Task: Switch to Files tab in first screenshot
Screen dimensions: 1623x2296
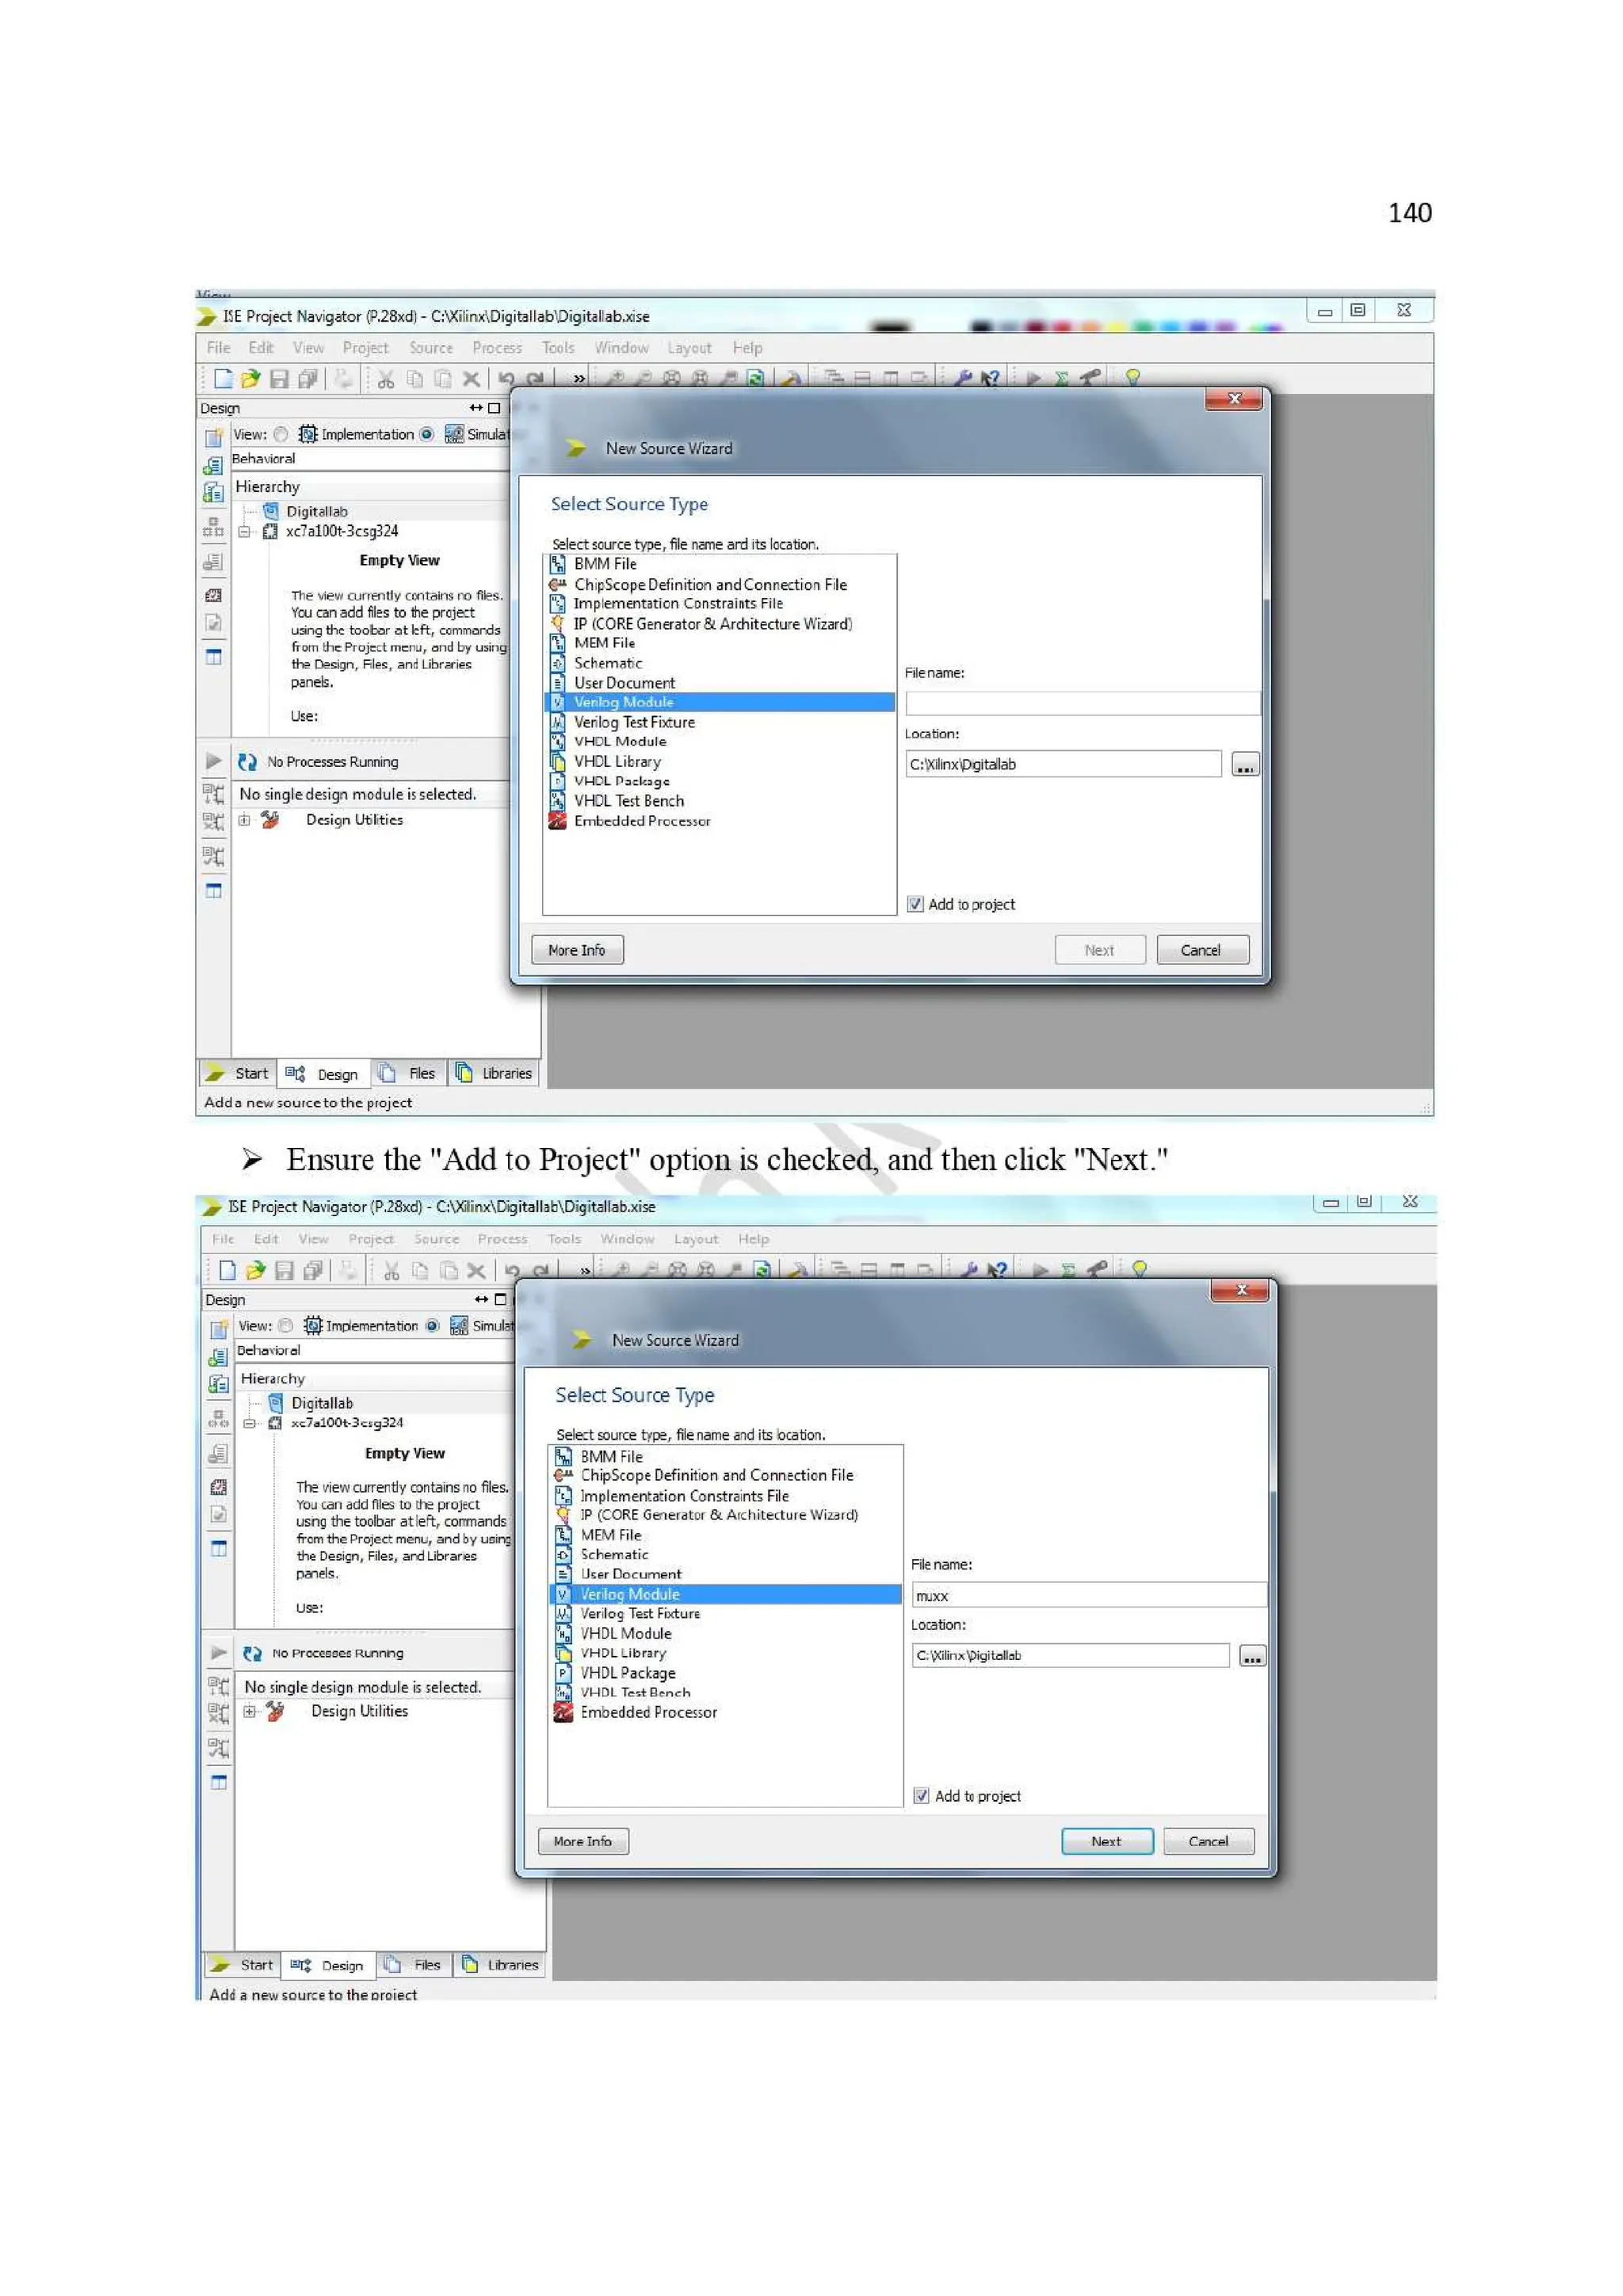Action: pyautogui.click(x=408, y=1073)
